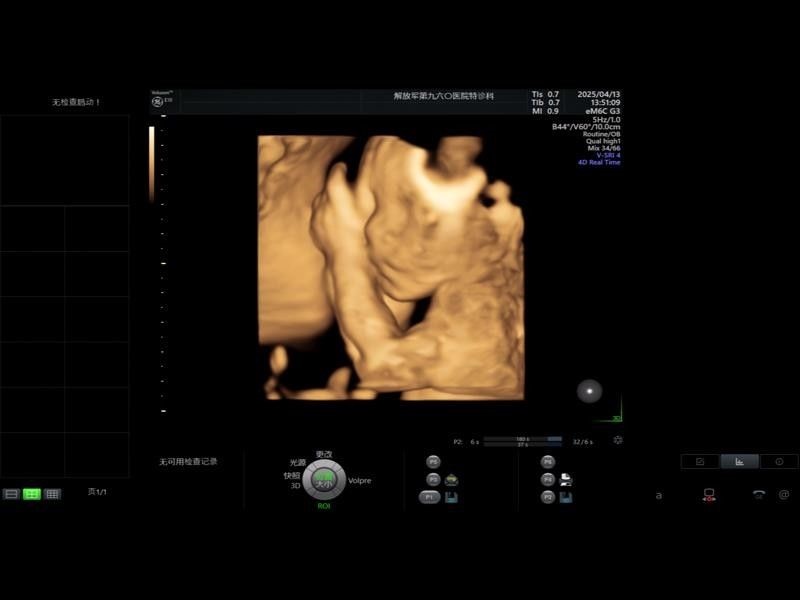Click the 无检查启动 status text
This screenshot has height=600, width=800.
[76, 102]
